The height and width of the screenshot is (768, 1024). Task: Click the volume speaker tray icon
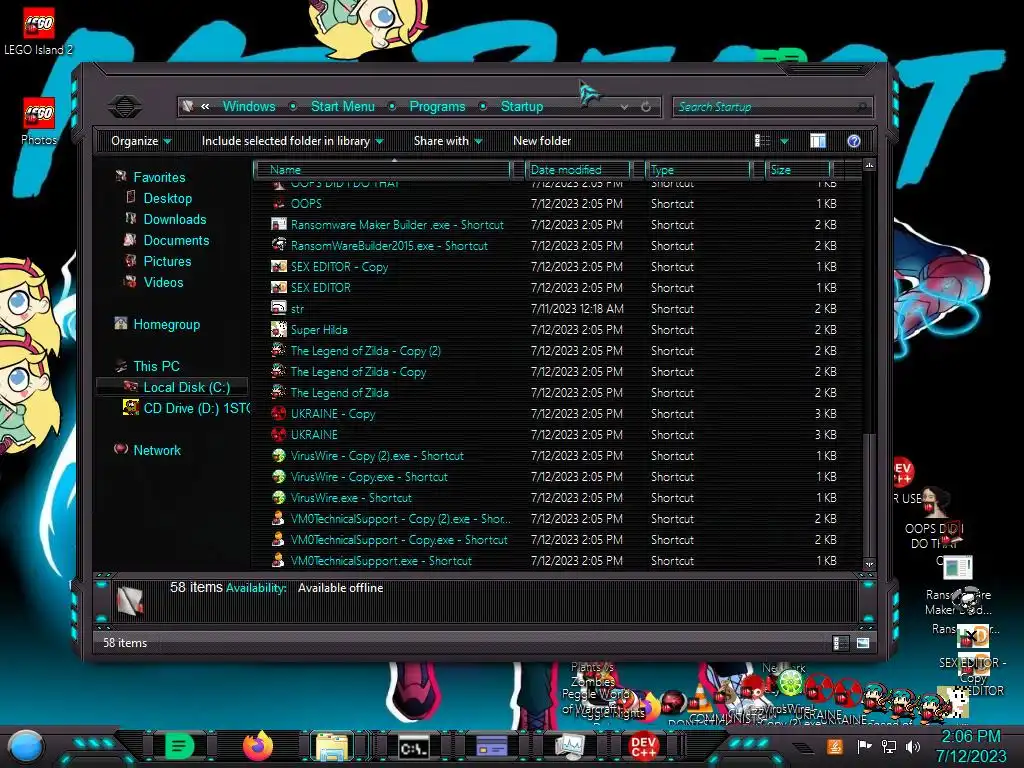(x=913, y=747)
